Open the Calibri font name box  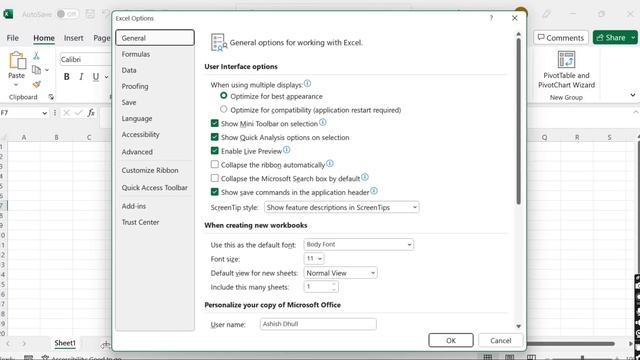click(85, 60)
